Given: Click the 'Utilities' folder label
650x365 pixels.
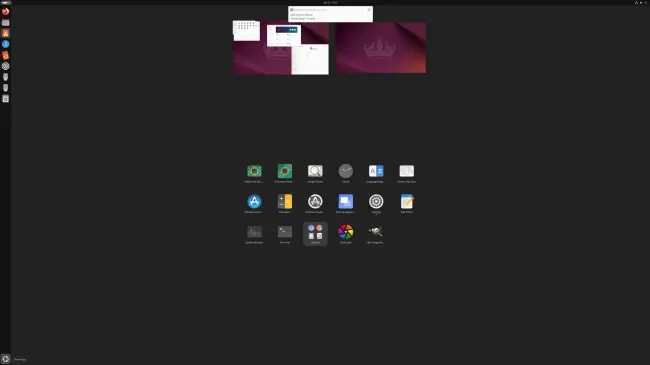Looking at the screenshot, I should tap(315, 243).
